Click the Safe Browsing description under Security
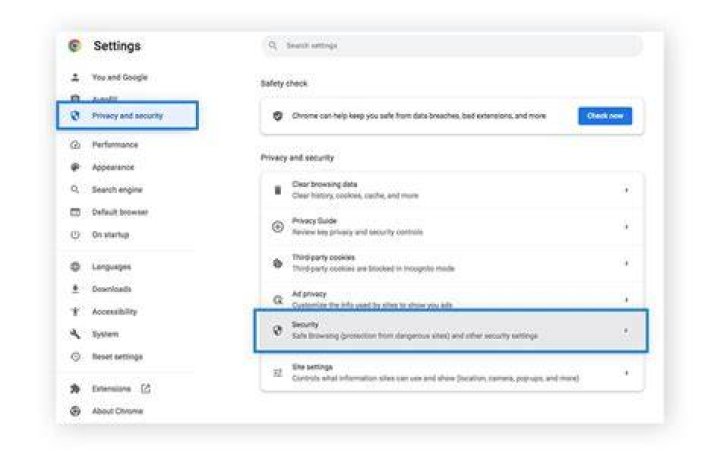This screenshot has height=453, width=720. 415,336
